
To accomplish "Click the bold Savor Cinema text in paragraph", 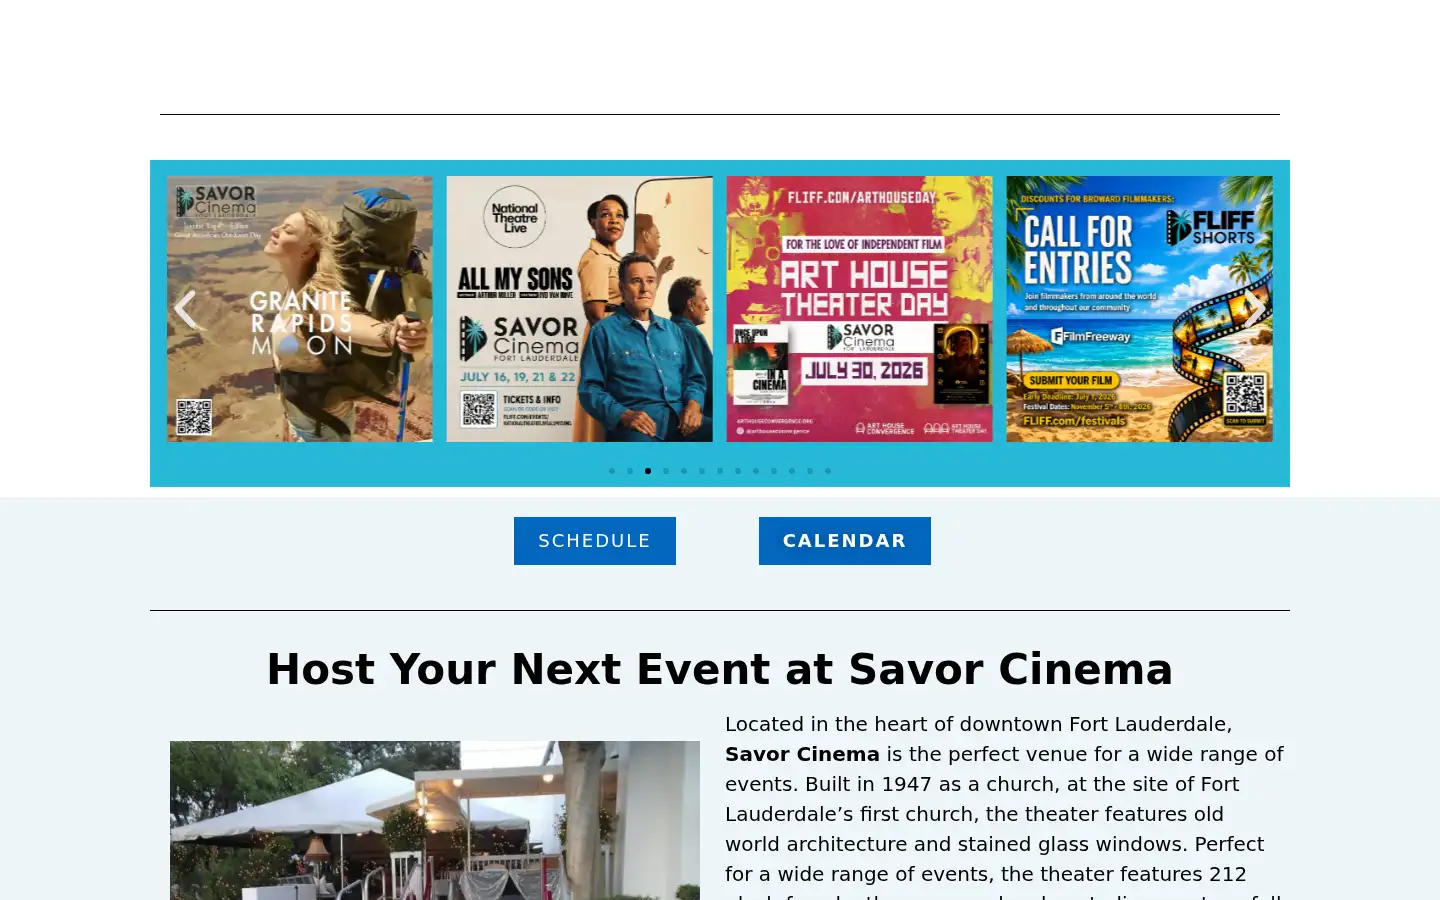I will (802, 754).
